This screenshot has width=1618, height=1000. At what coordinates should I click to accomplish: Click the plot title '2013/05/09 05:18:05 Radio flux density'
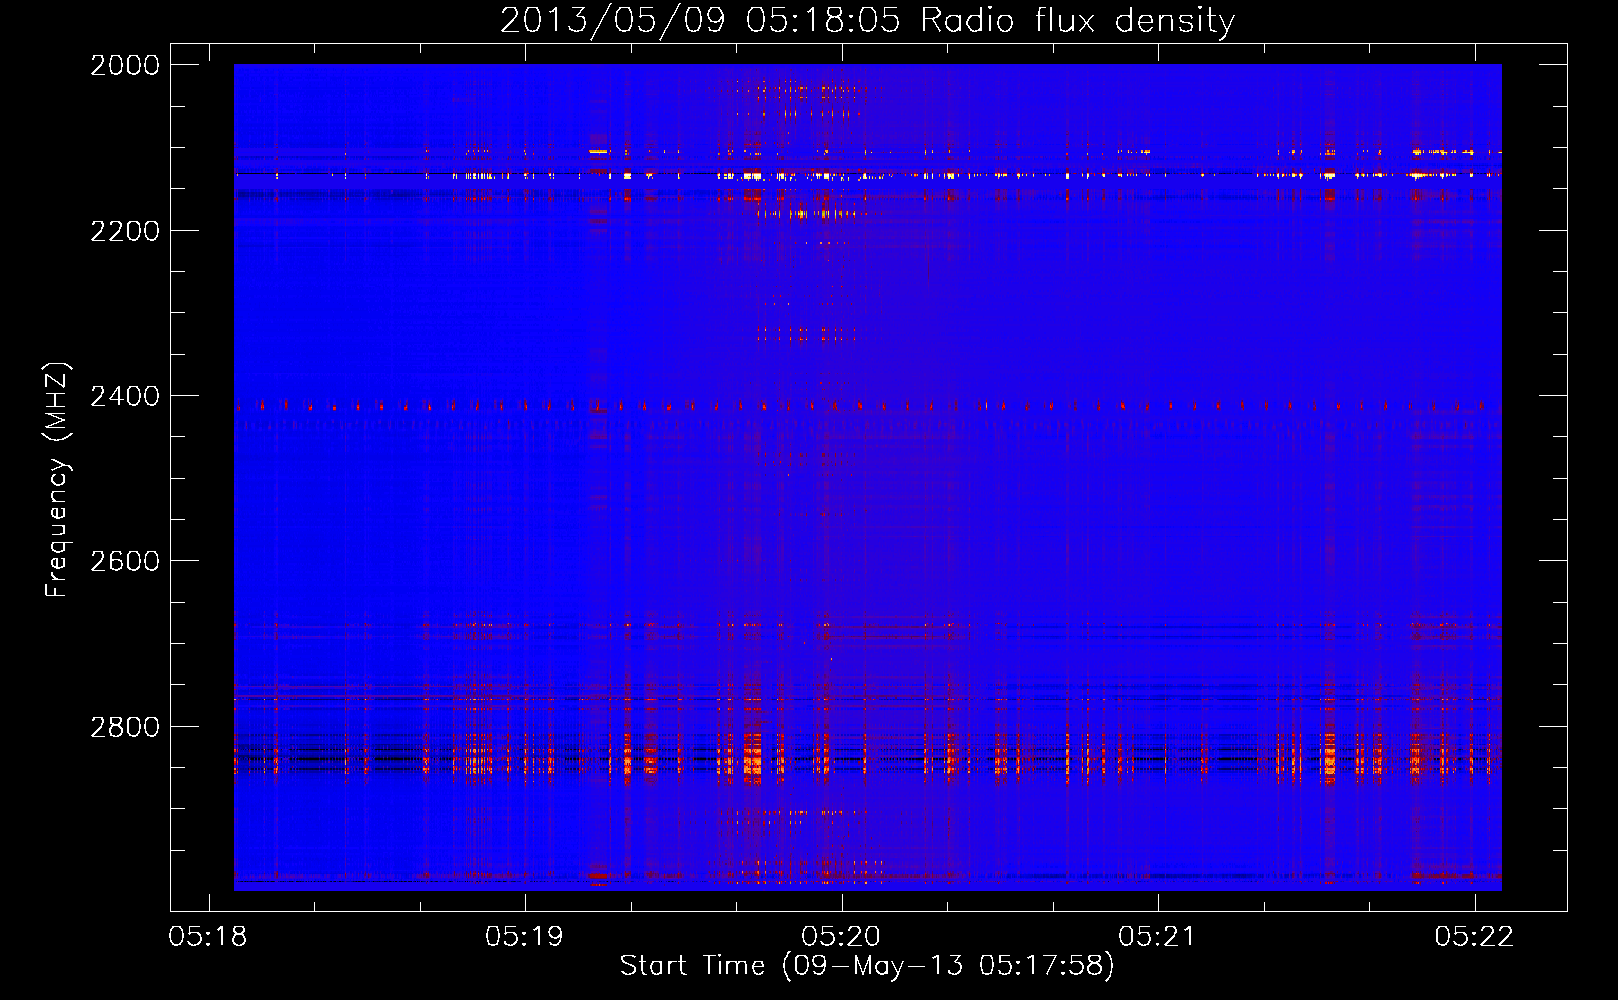pyautogui.click(x=867, y=21)
